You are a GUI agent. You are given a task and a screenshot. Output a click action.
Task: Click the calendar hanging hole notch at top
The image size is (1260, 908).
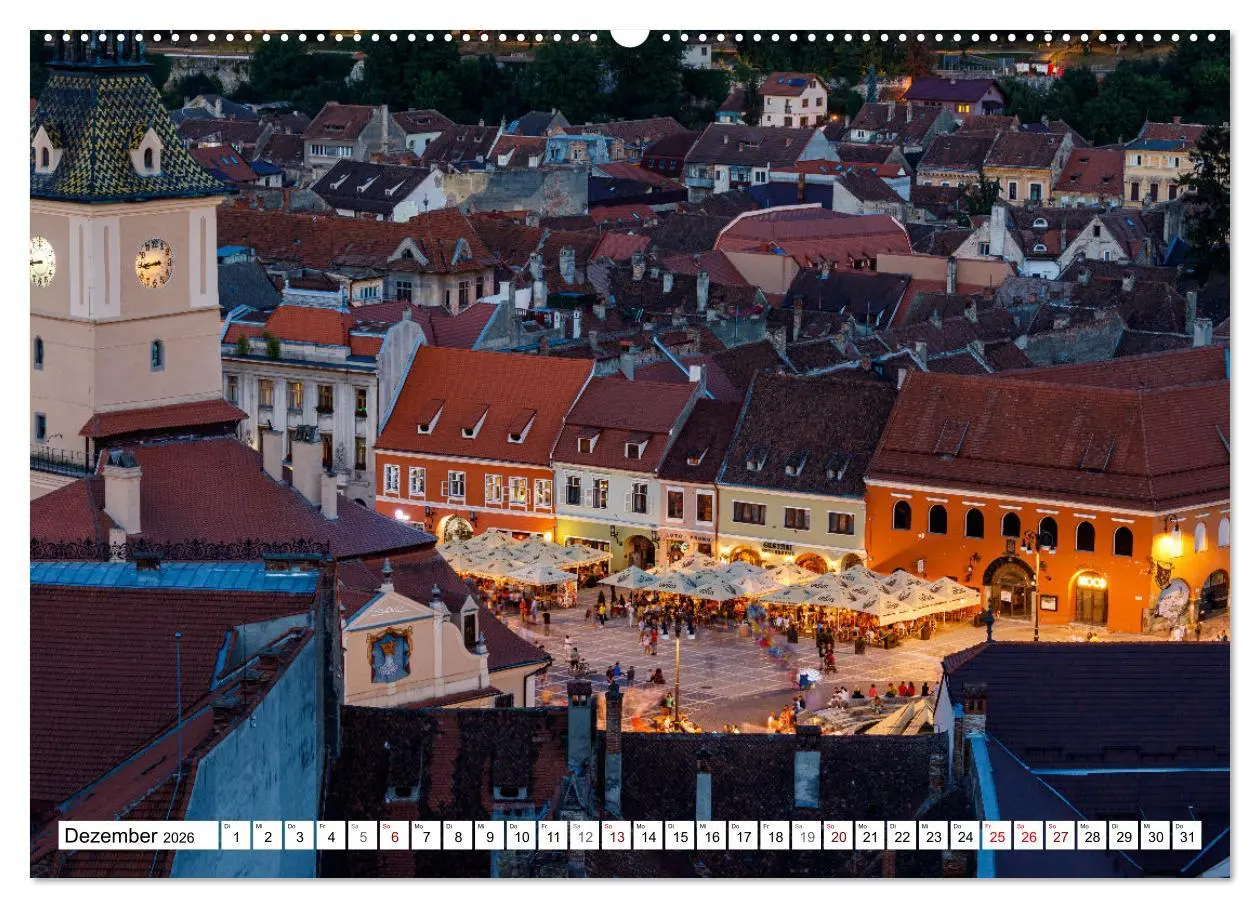(630, 37)
